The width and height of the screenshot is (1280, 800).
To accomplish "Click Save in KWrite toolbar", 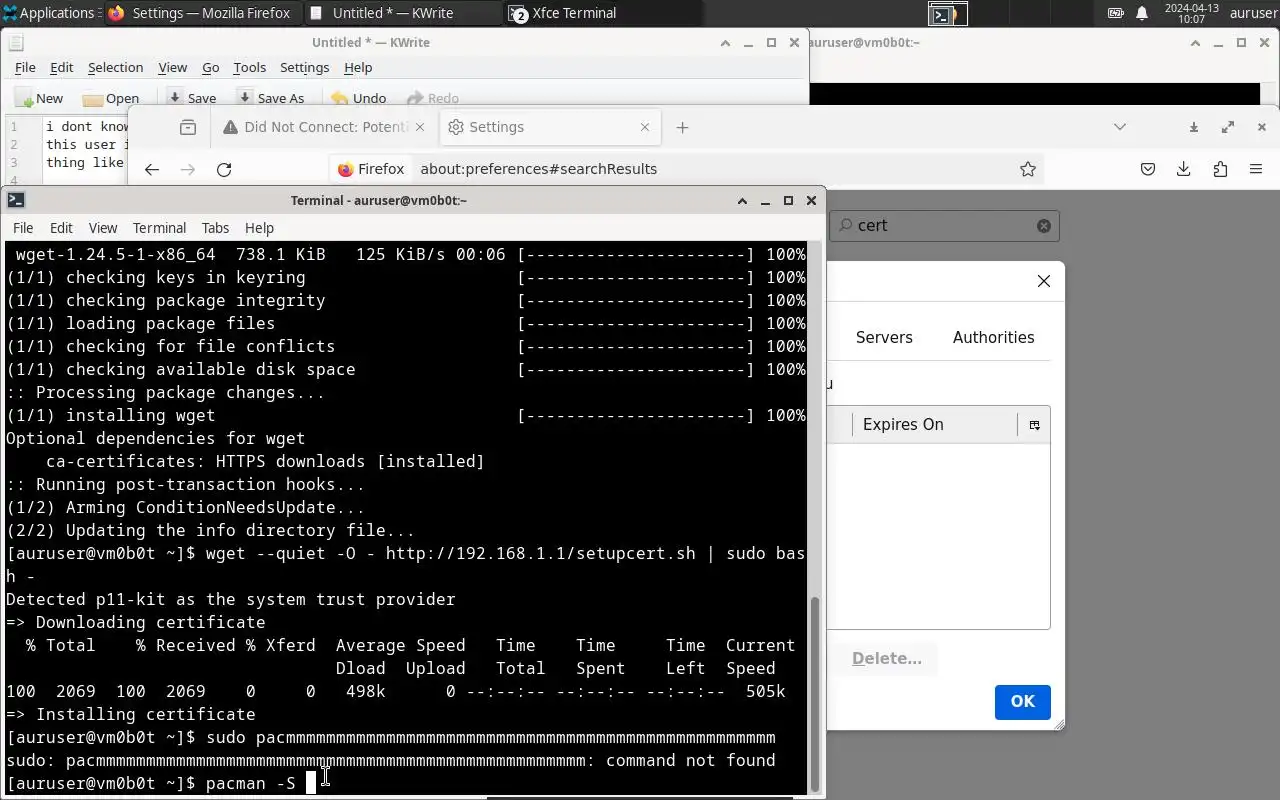I will pos(191,98).
